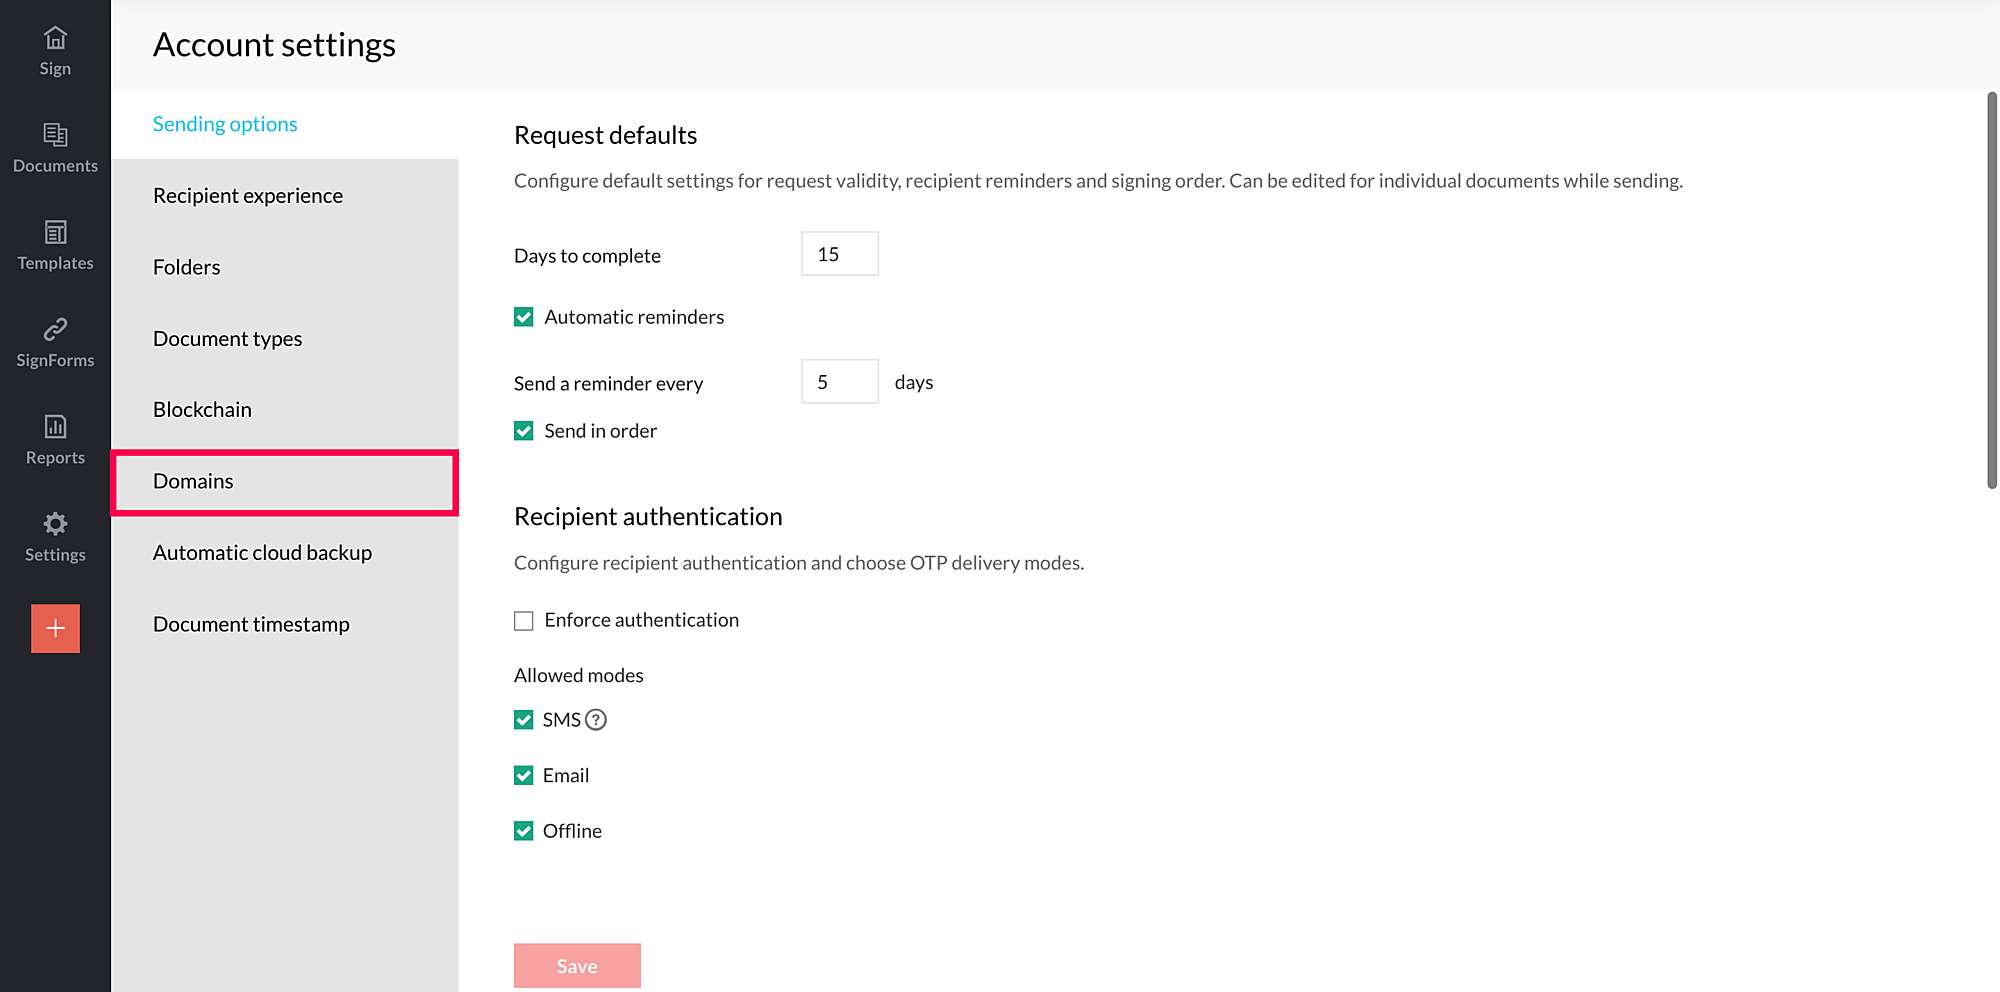Open the Templates icon in sidebar

point(55,232)
